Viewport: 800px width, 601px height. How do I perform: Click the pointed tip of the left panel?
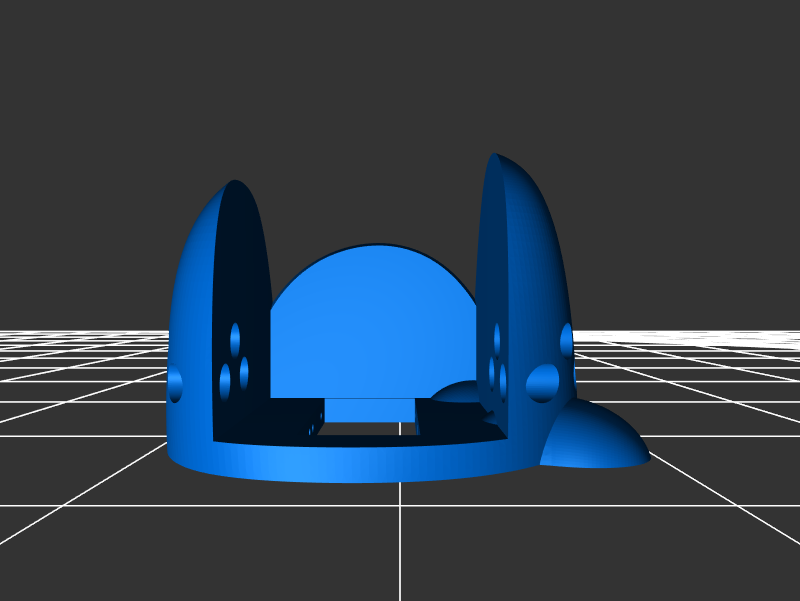(235, 183)
